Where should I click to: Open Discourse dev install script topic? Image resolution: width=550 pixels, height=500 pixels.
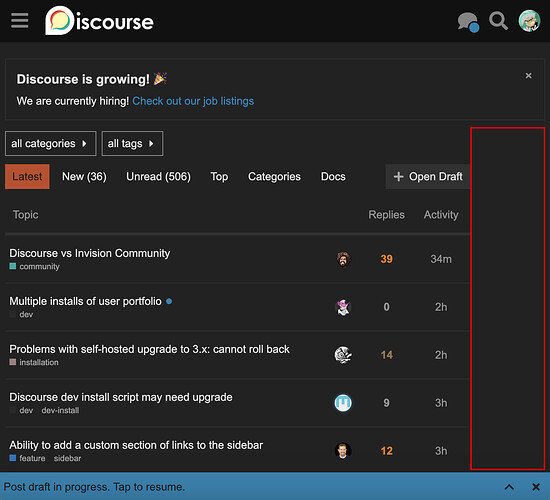(x=121, y=397)
